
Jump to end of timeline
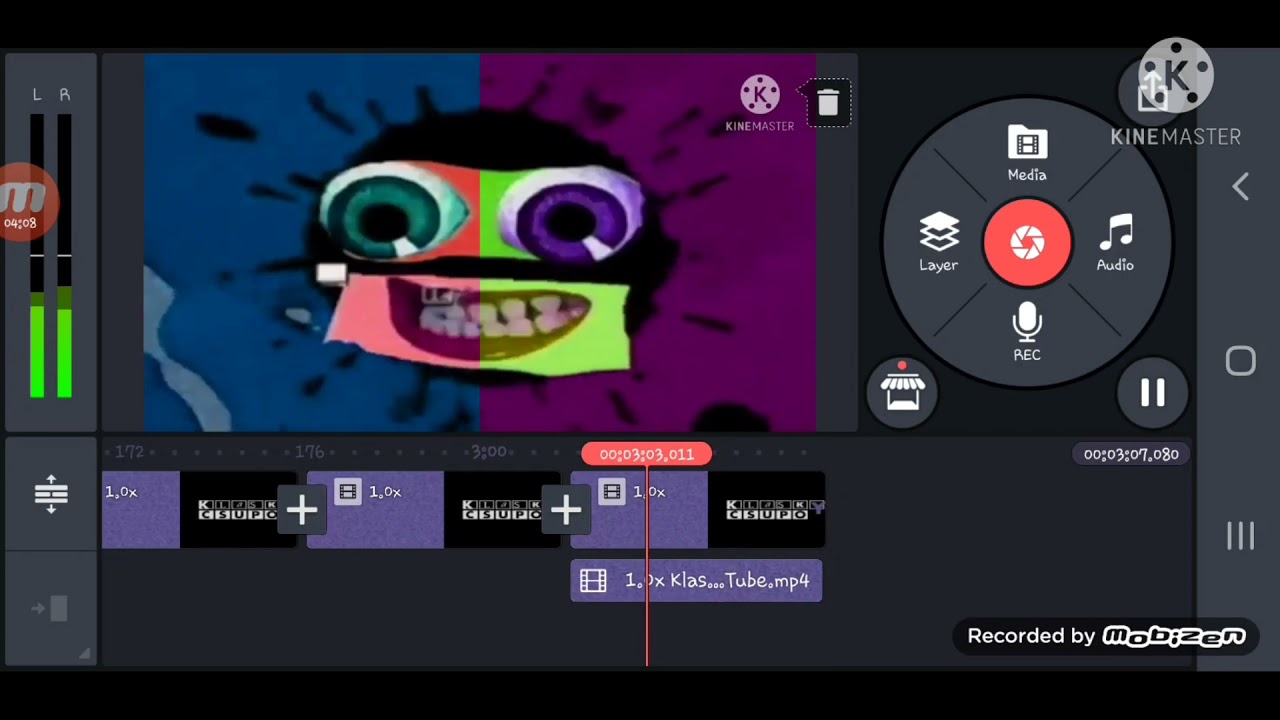[x=51, y=608]
